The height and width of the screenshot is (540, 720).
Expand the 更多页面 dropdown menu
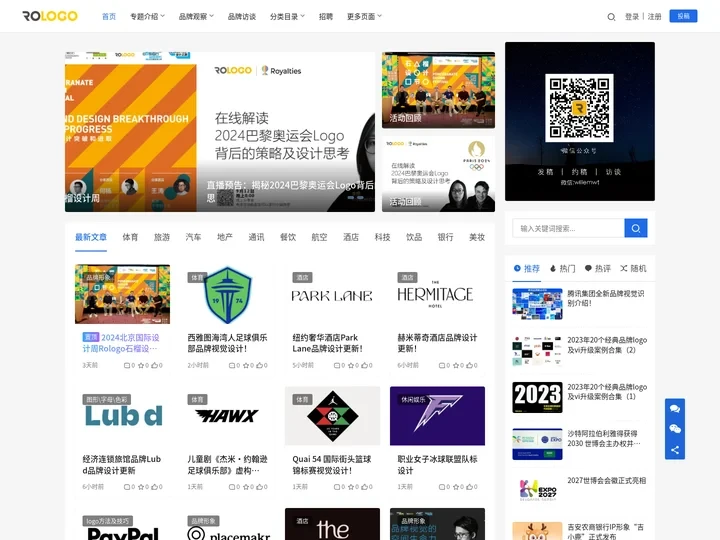[x=364, y=17]
